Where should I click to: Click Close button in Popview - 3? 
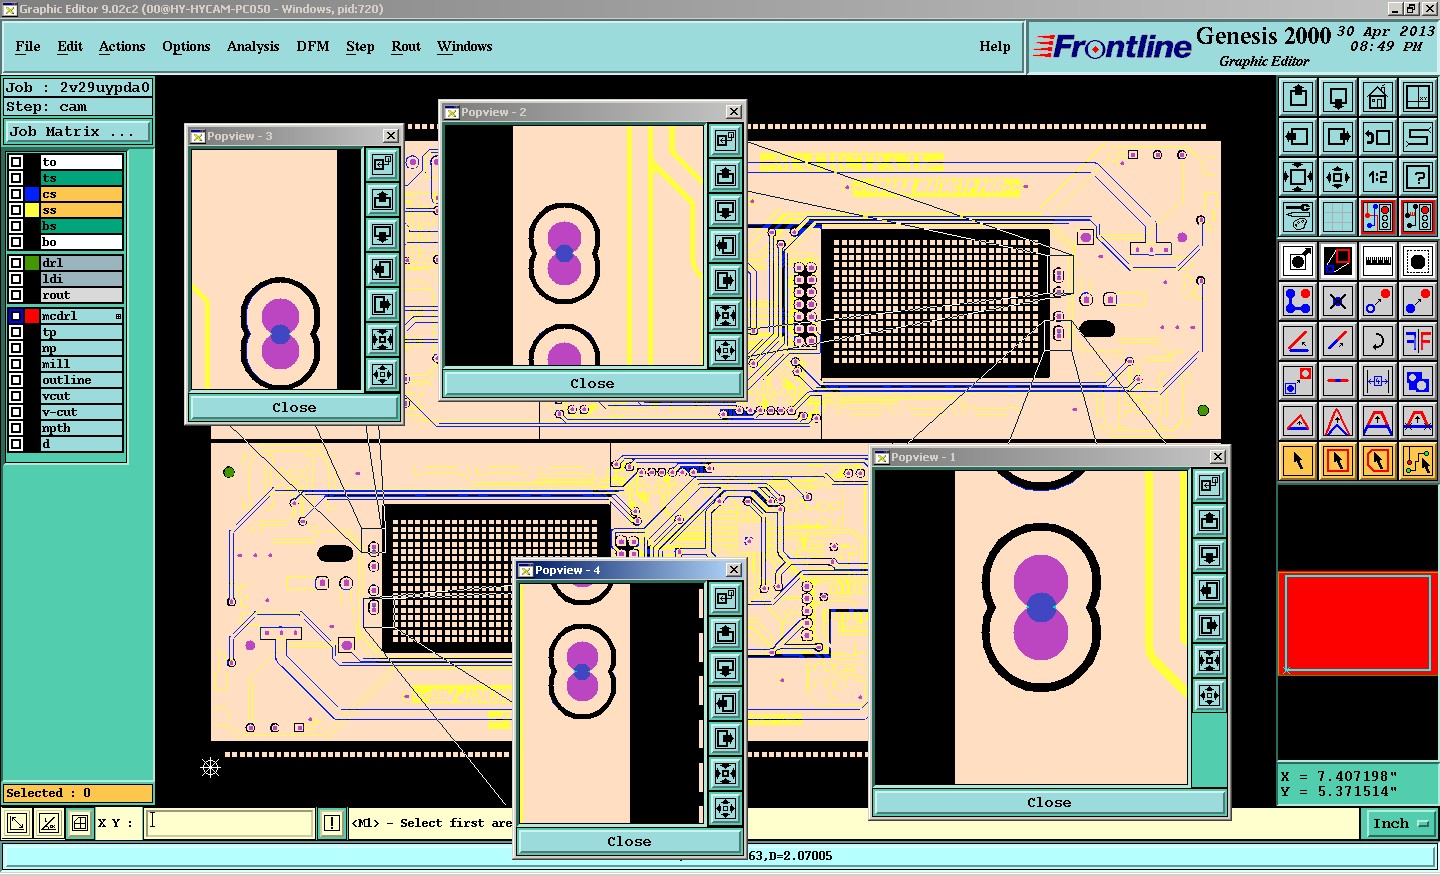(x=294, y=408)
